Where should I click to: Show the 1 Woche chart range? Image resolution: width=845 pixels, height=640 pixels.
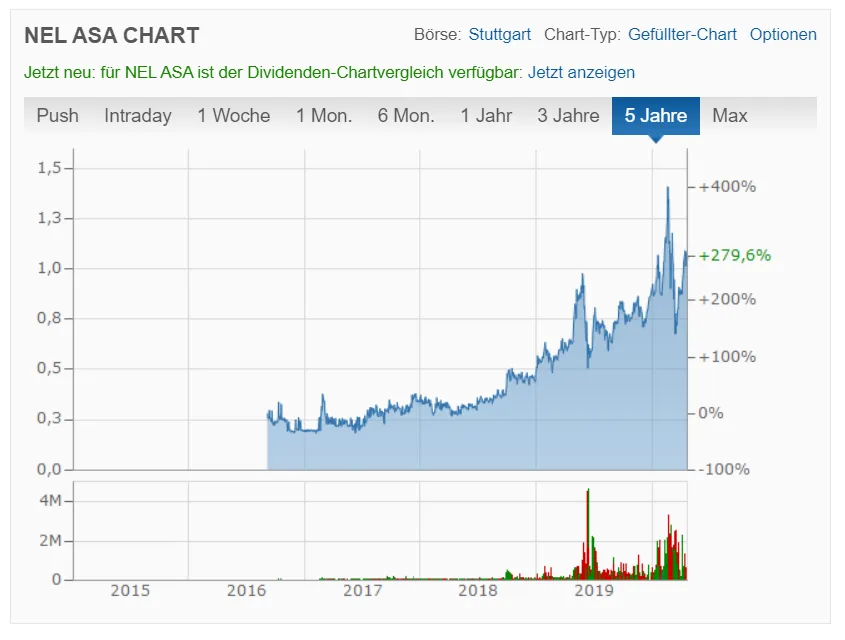(x=233, y=116)
